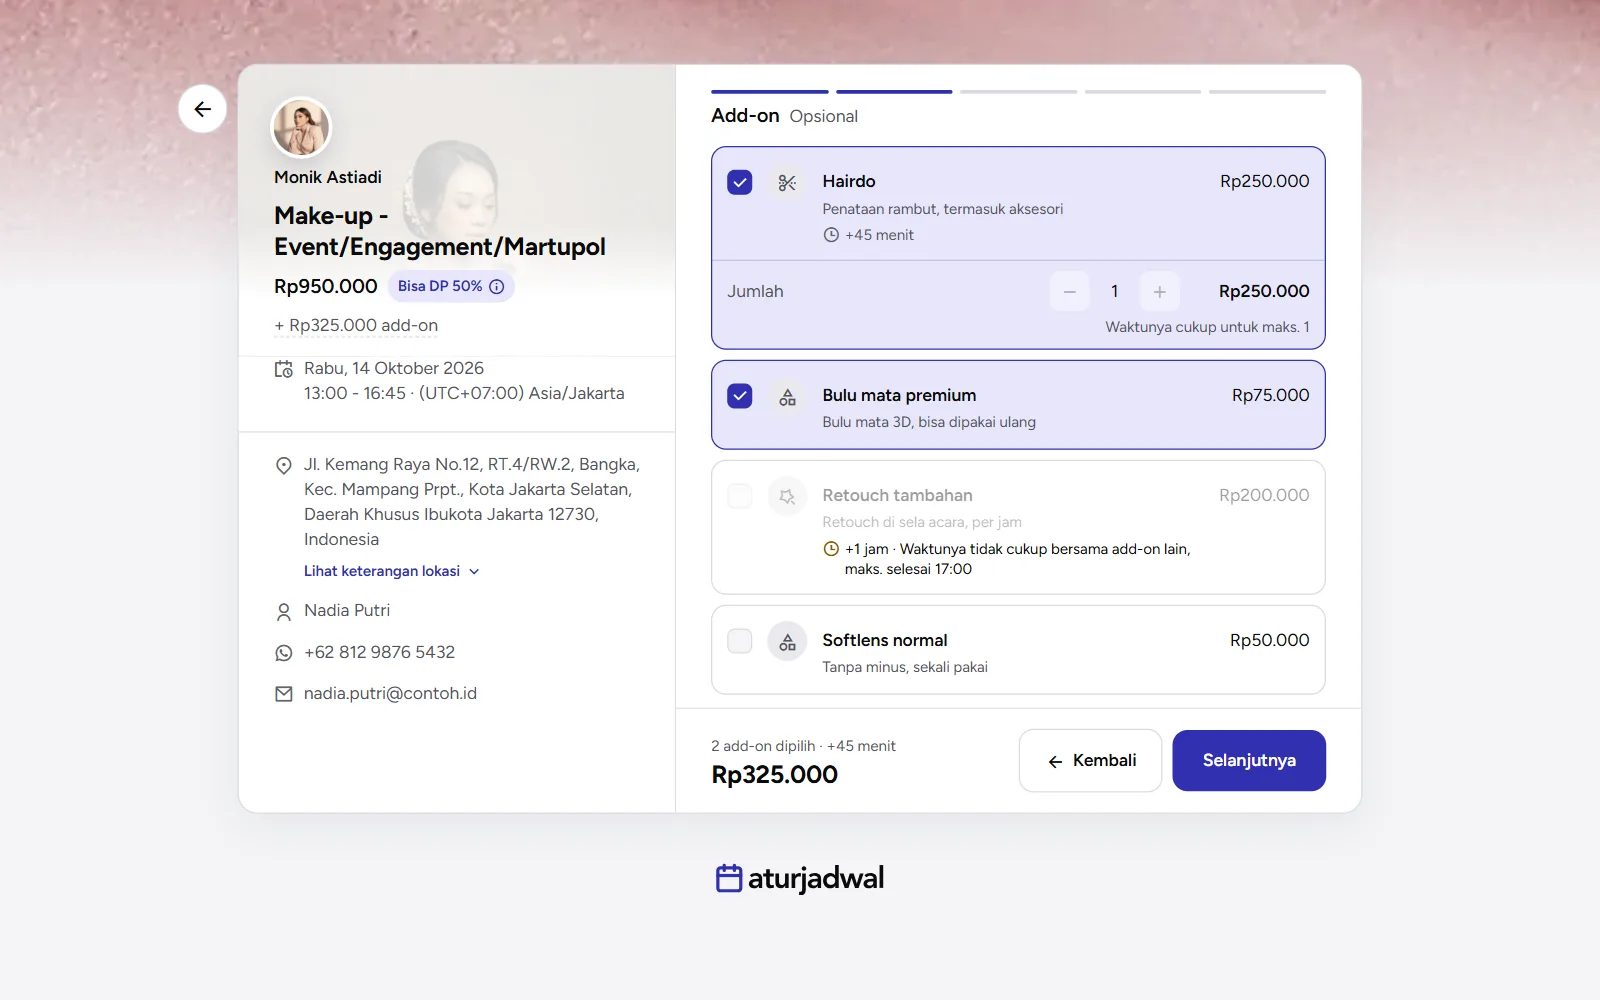The image size is (1600, 1000).
Task: Click the orange clock warning icon under Retouch tambahan
Action: (x=831, y=549)
